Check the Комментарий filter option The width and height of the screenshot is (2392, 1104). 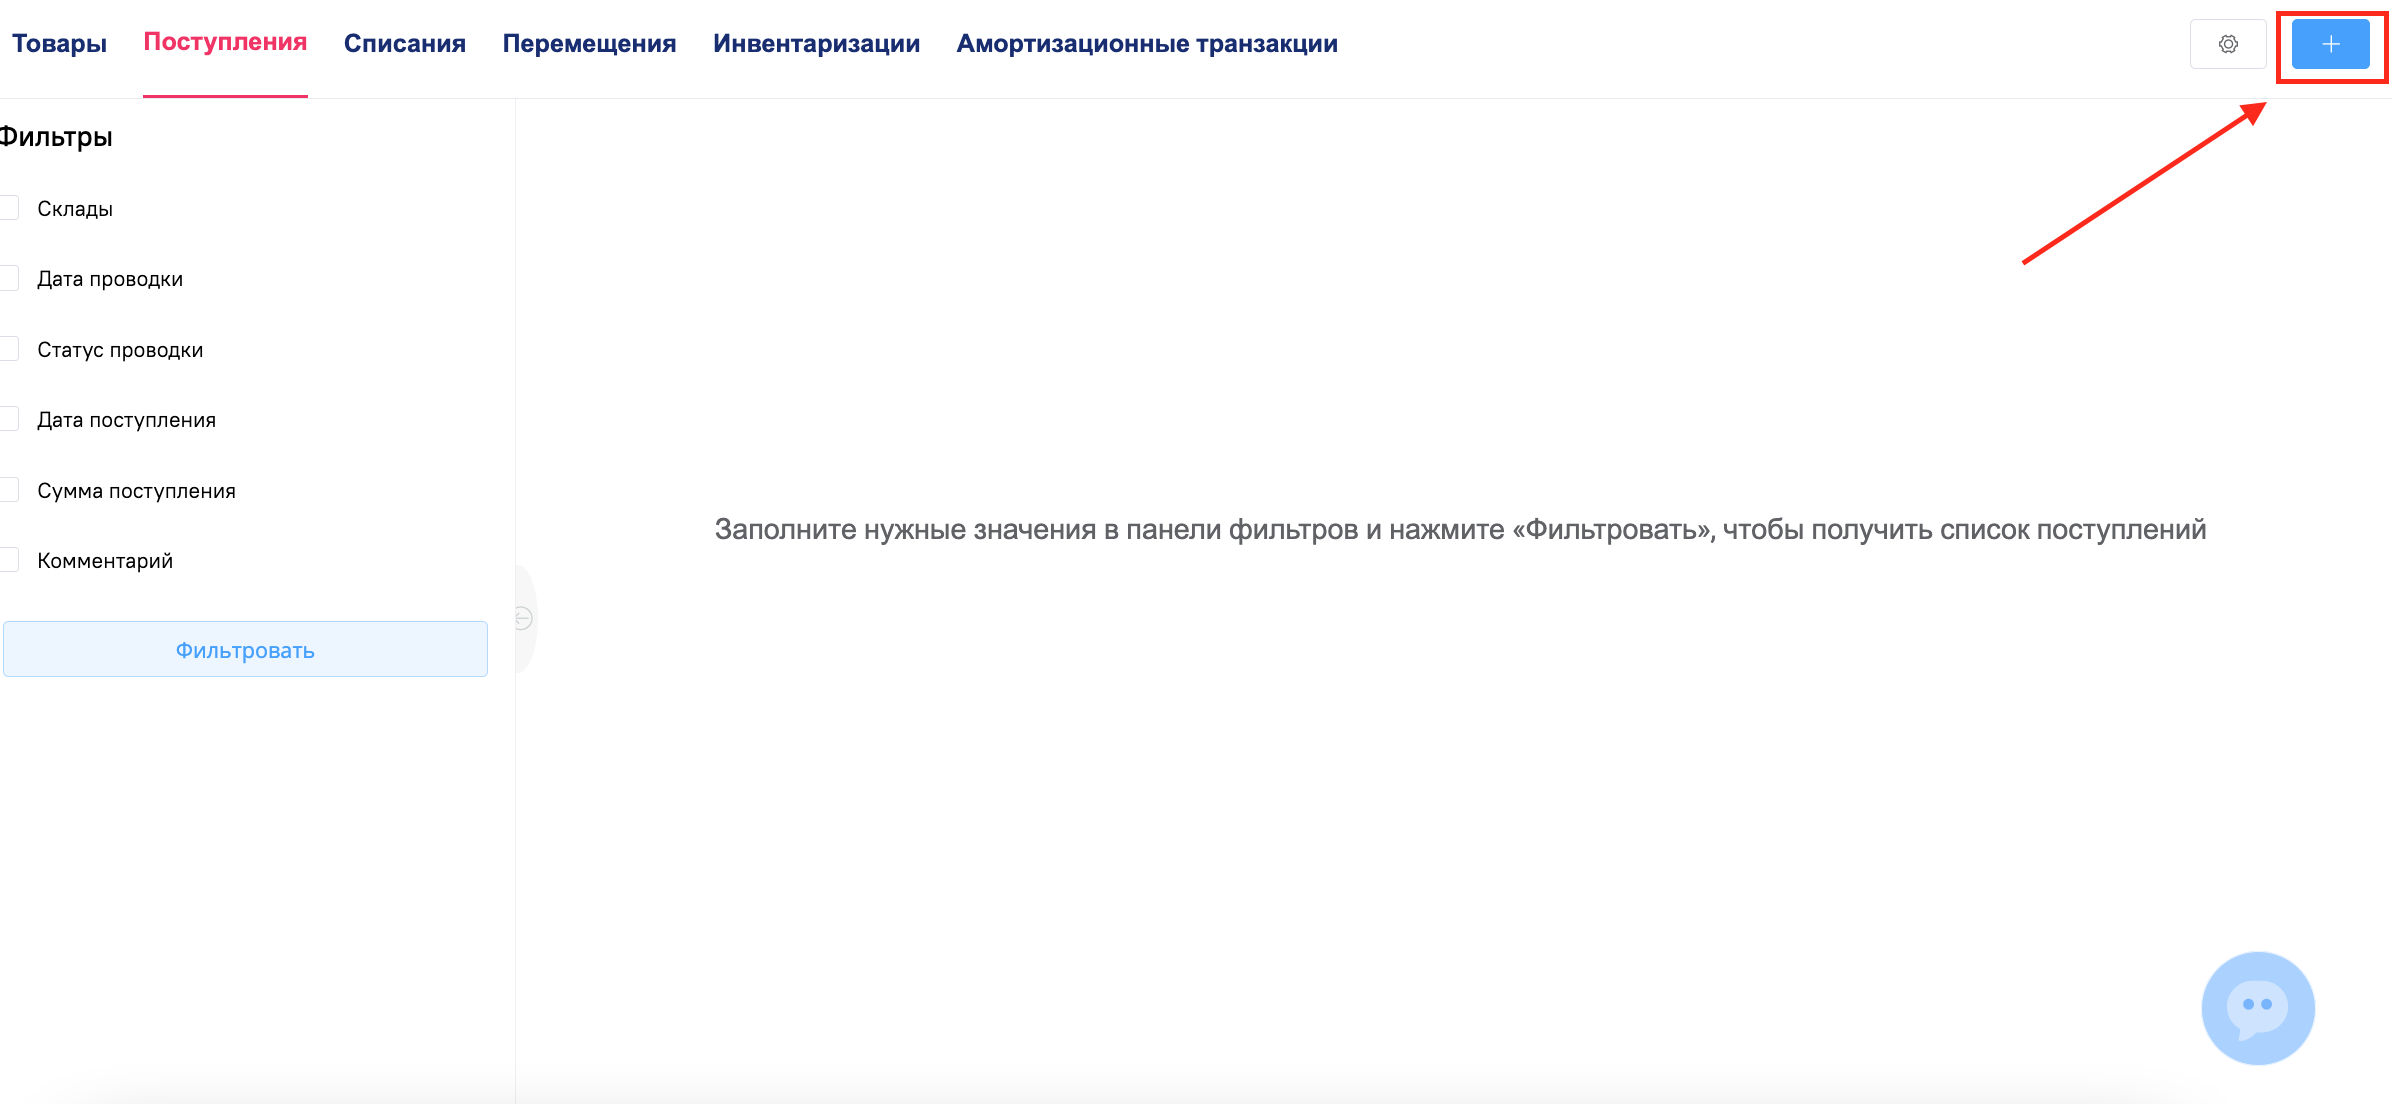tap(9, 560)
